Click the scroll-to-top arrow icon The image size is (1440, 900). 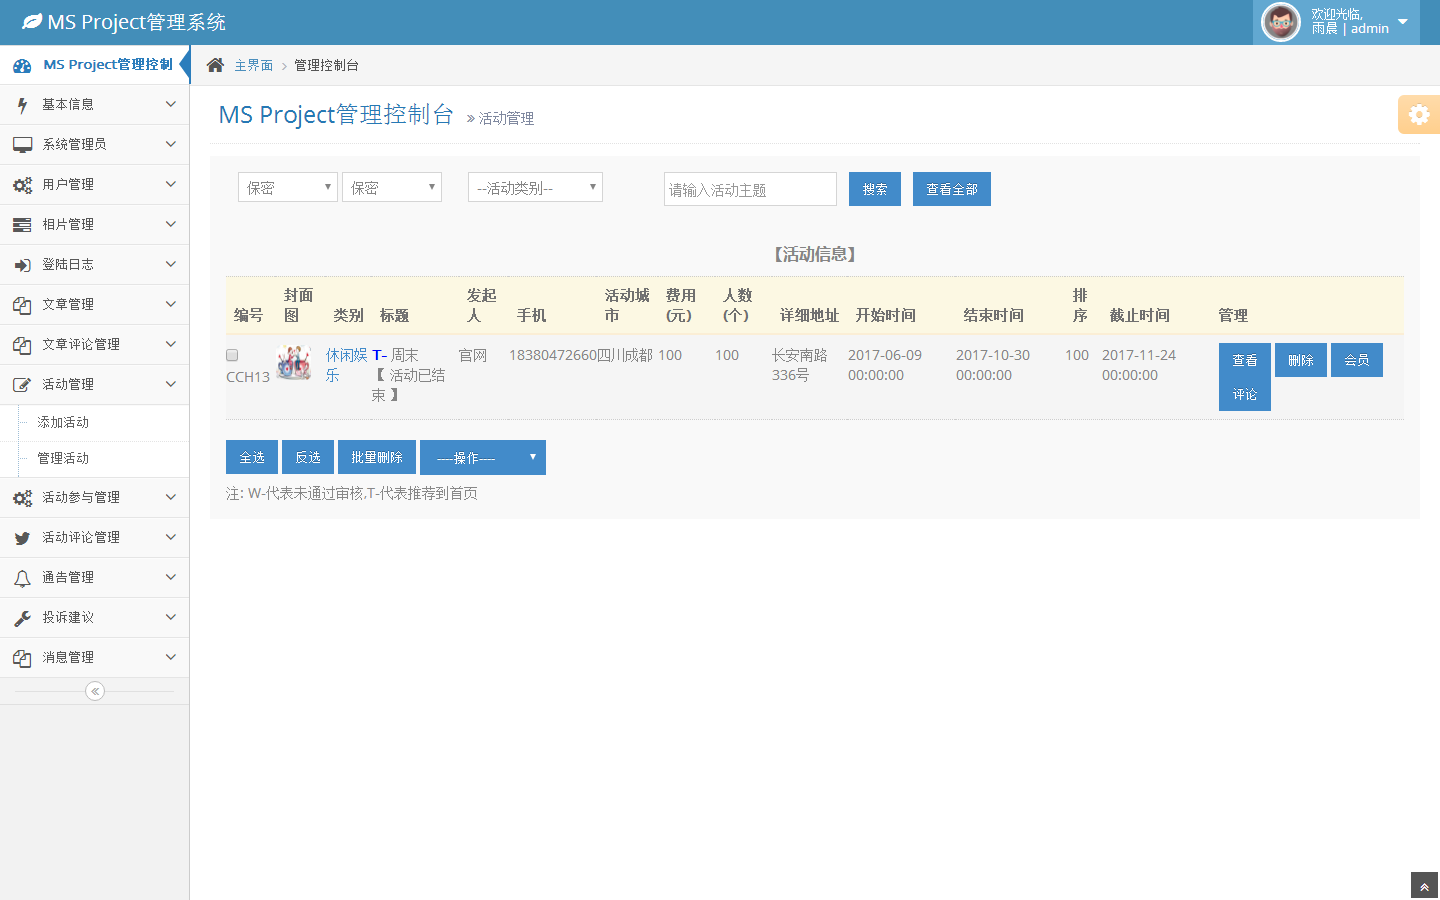pos(1424,886)
